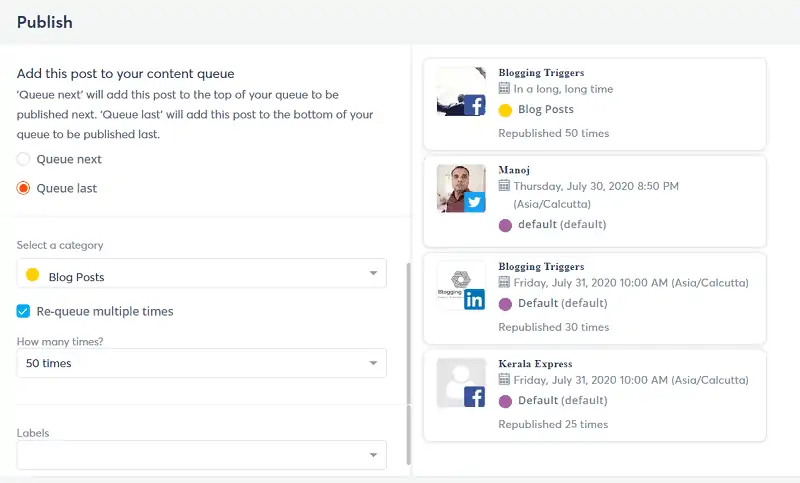Click the Facebook icon on the Kerala Express card
This screenshot has height=483, width=800.
474,397
